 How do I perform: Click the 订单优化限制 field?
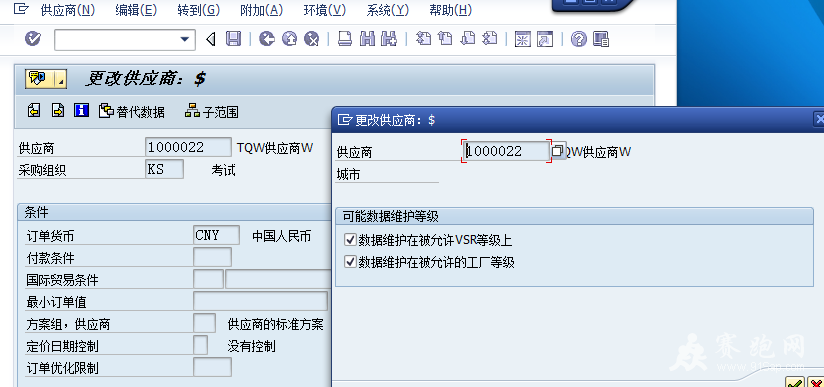(x=212, y=367)
